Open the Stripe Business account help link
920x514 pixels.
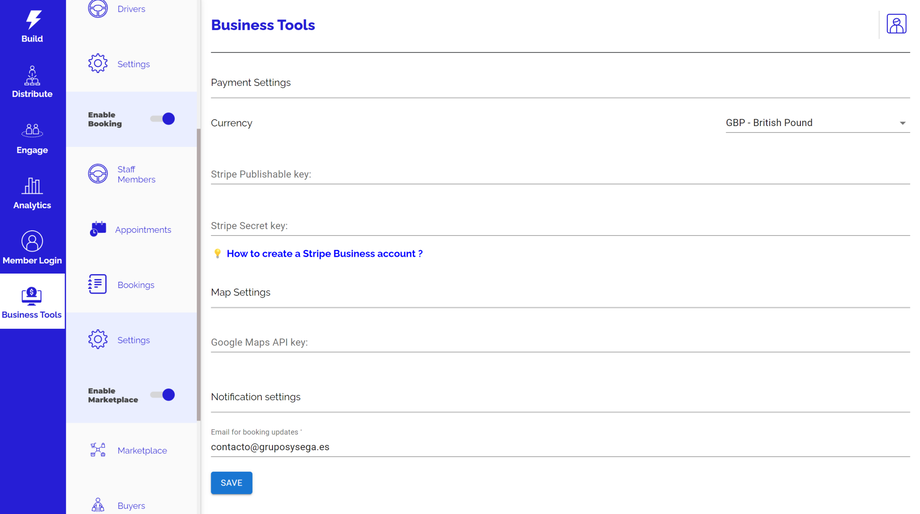(x=324, y=254)
